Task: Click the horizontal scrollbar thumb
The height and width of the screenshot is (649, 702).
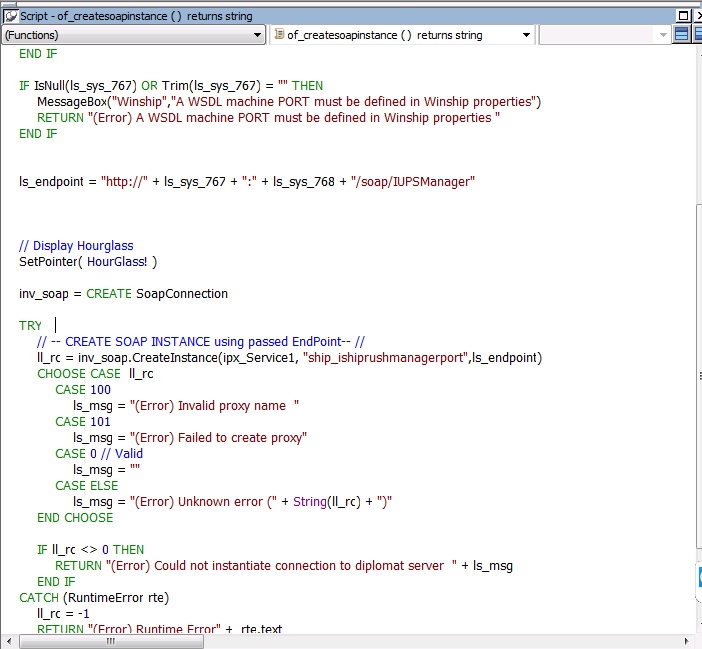Action: point(112,641)
